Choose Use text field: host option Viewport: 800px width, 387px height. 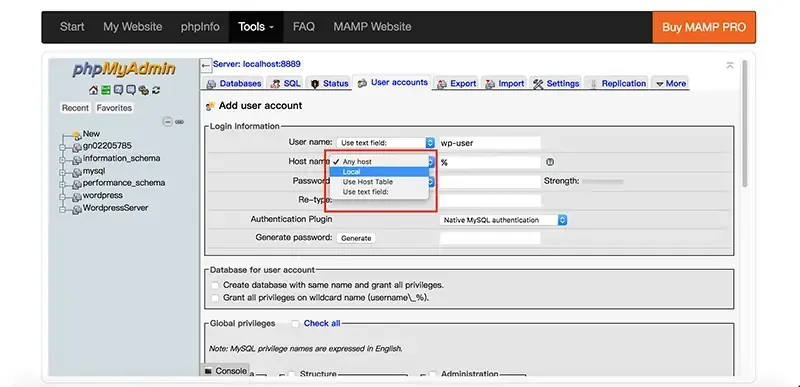379,192
